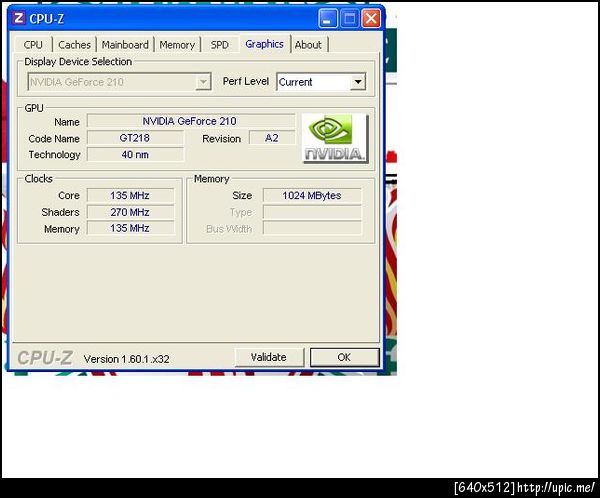Click the CPU-Z app icon in title bar

(x=19, y=18)
